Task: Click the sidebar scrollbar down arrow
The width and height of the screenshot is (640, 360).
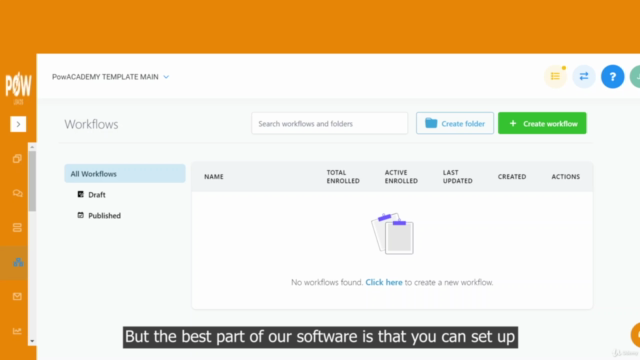Action: (x=32, y=341)
